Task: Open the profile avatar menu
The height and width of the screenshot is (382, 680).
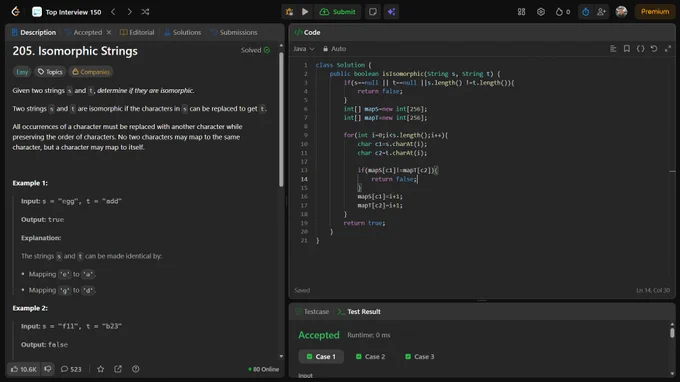Action: tap(621, 12)
